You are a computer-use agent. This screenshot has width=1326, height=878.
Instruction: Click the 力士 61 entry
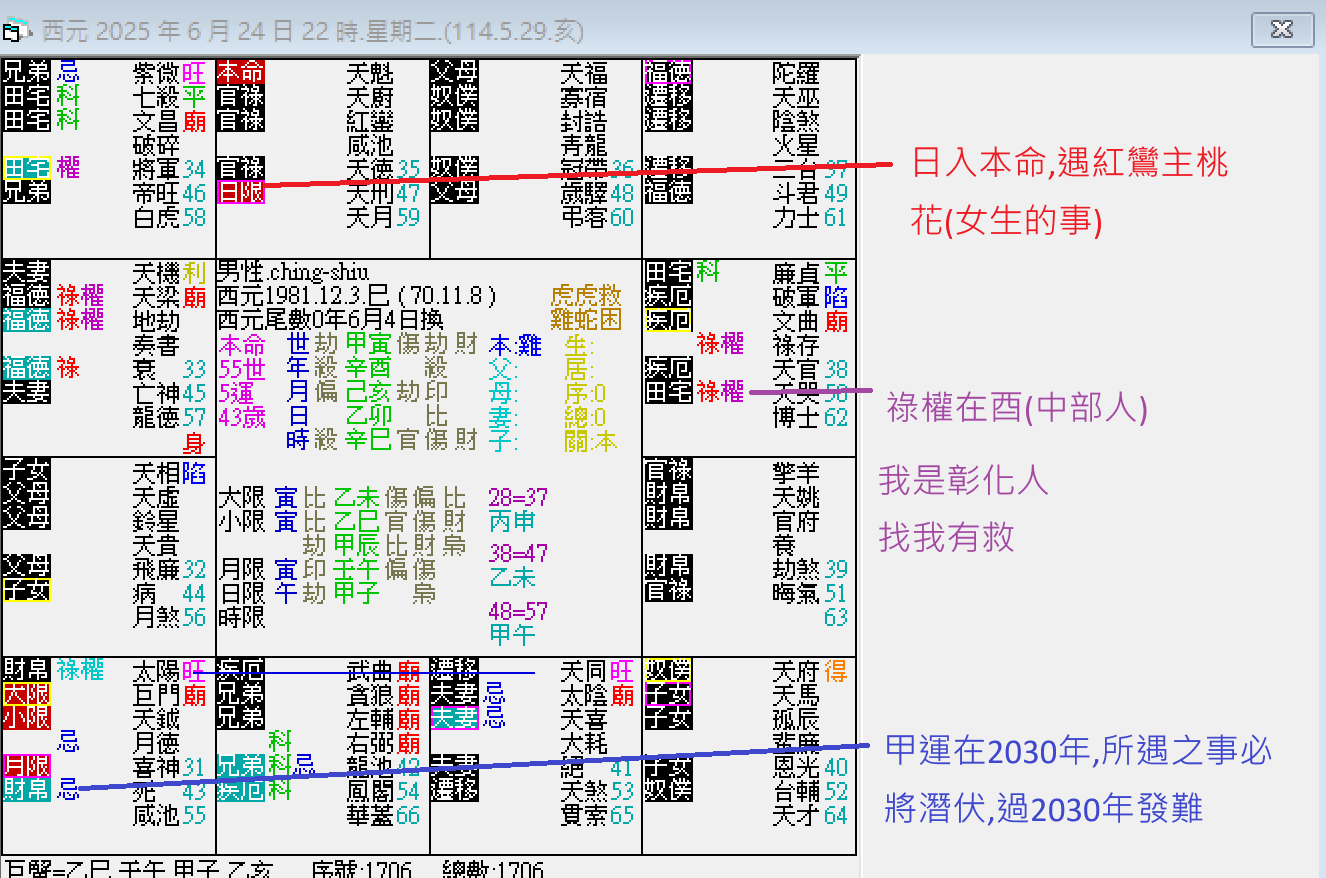pos(810,216)
